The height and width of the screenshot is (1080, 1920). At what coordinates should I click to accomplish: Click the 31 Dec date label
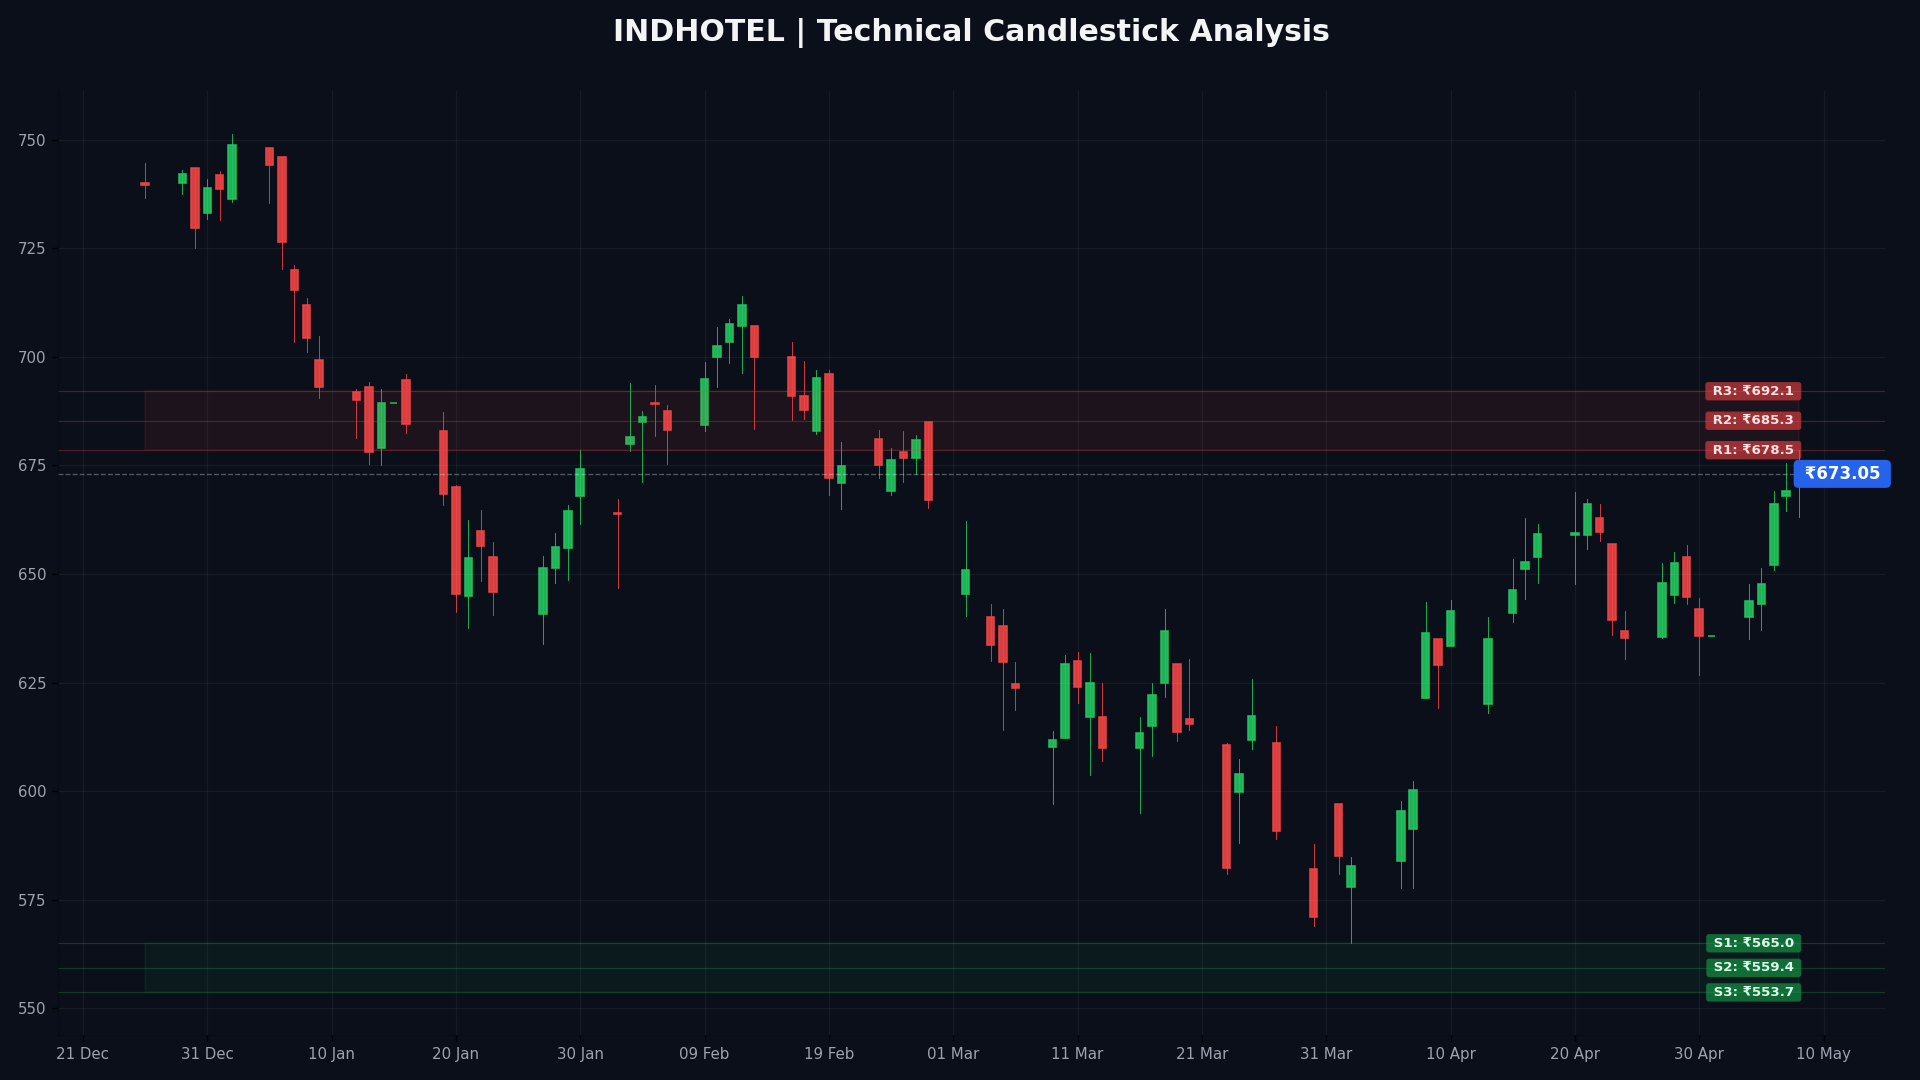point(207,1054)
